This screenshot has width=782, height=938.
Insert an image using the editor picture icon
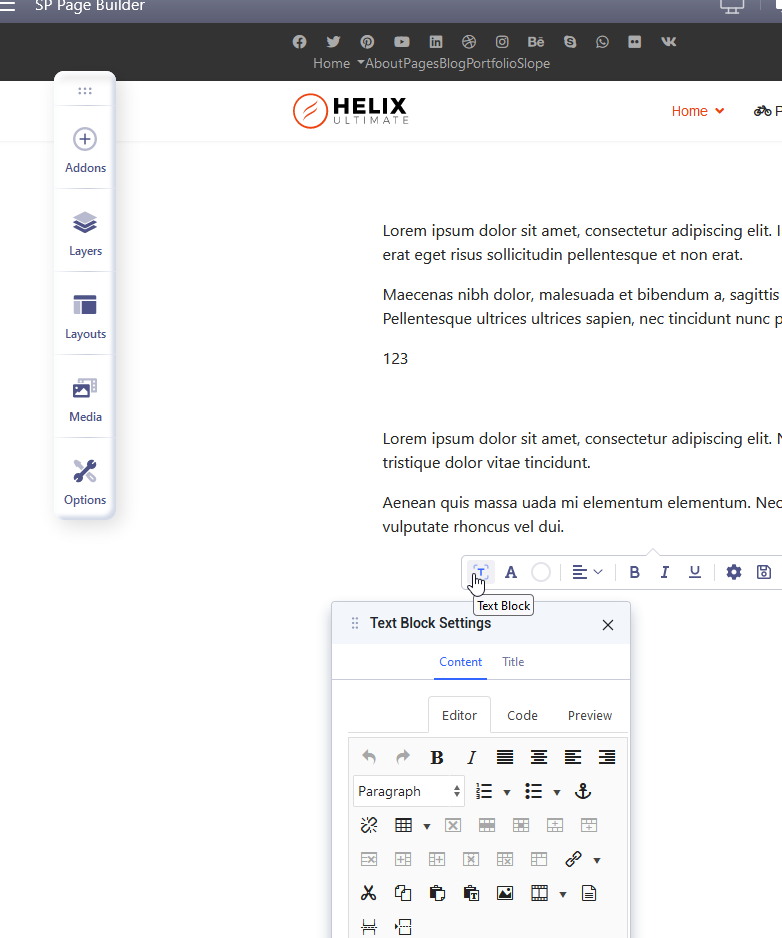(505, 893)
